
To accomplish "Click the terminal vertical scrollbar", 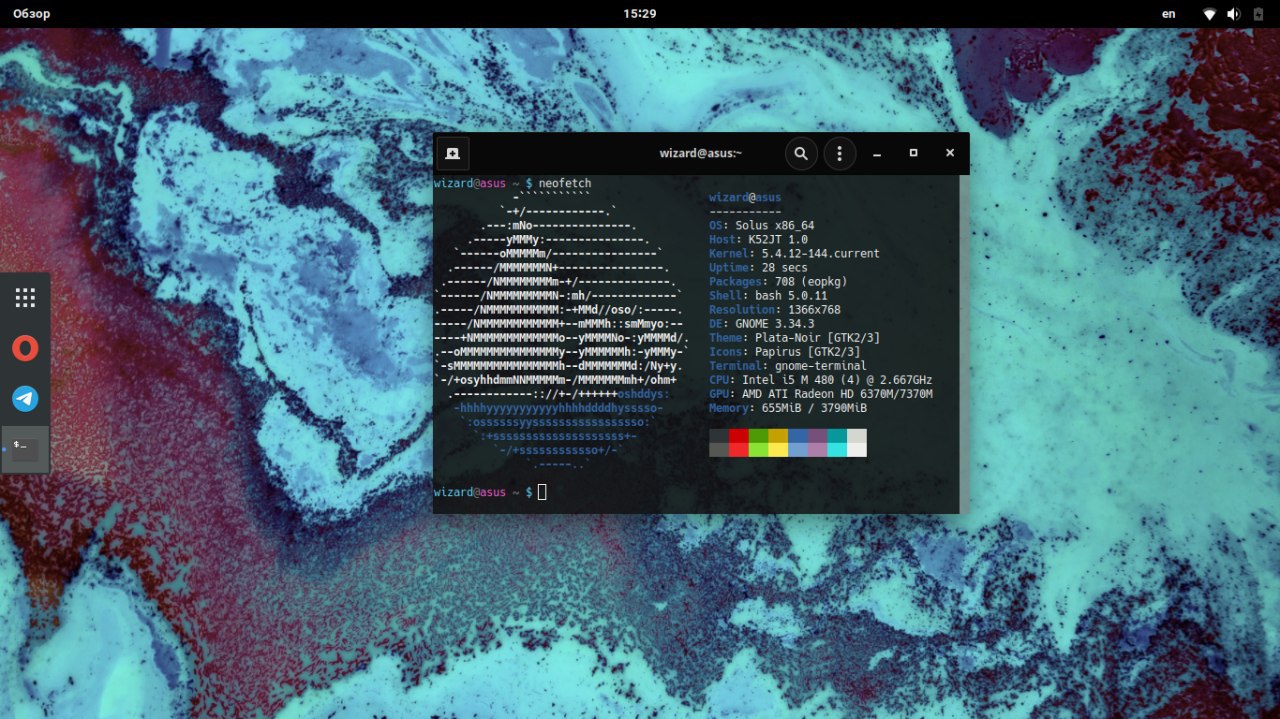I will pyautogui.click(x=964, y=344).
